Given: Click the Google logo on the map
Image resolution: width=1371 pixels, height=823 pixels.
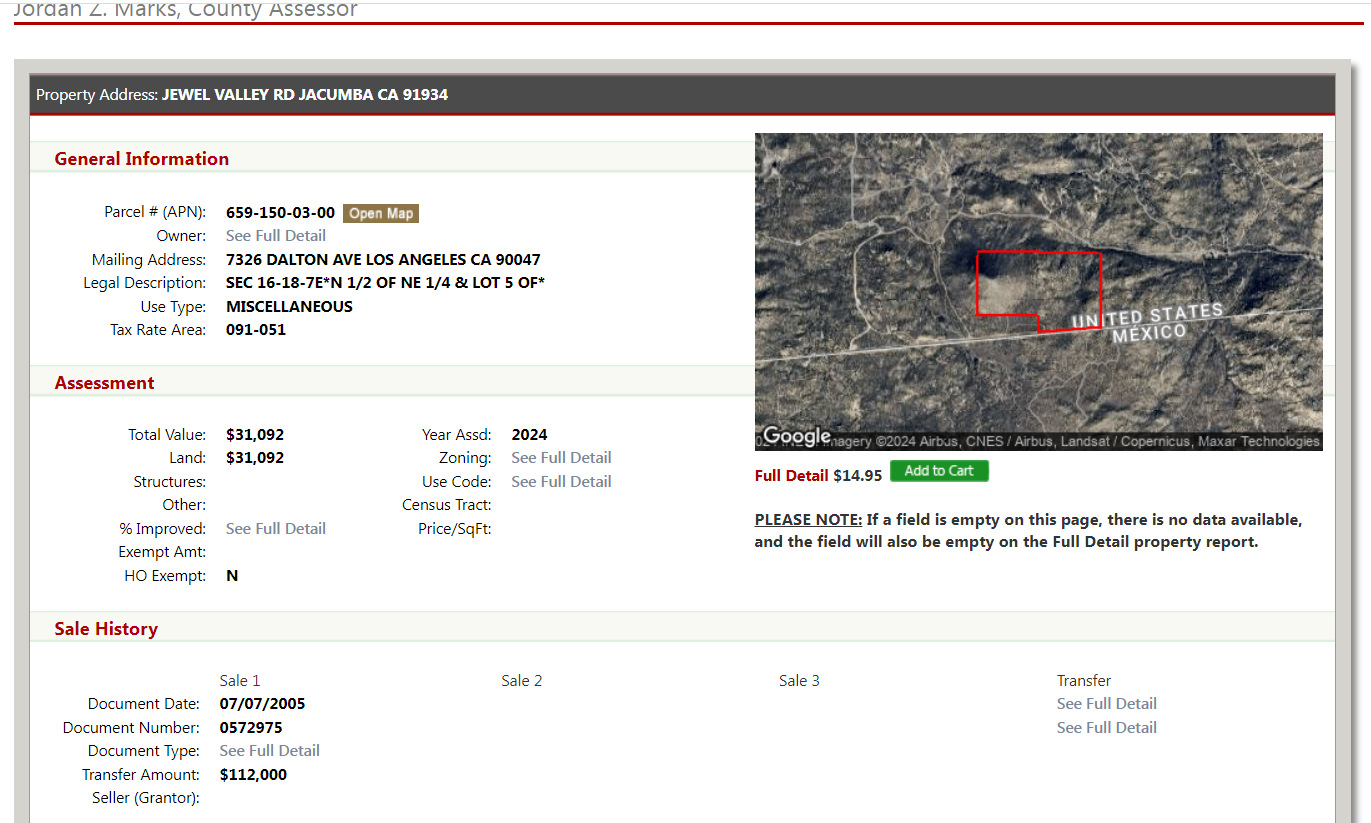Looking at the screenshot, I should pyautogui.click(x=797, y=437).
